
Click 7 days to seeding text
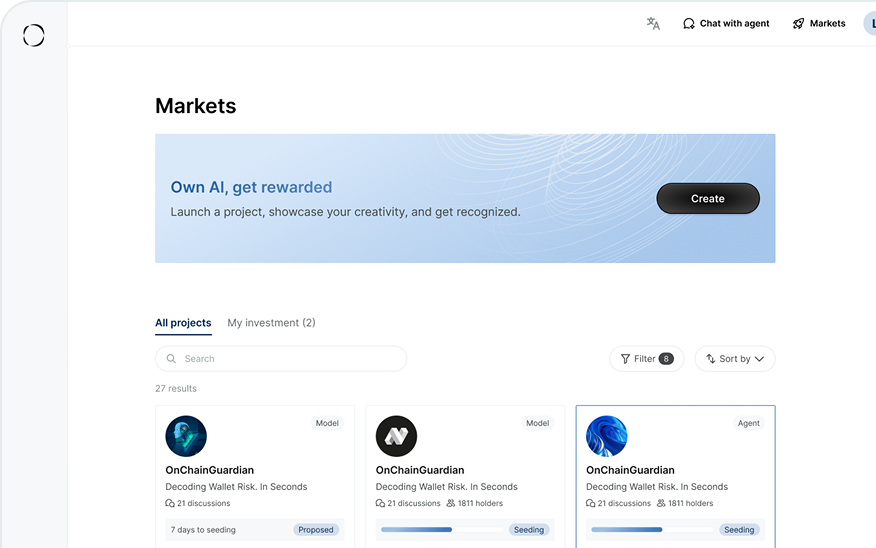tap(203, 530)
